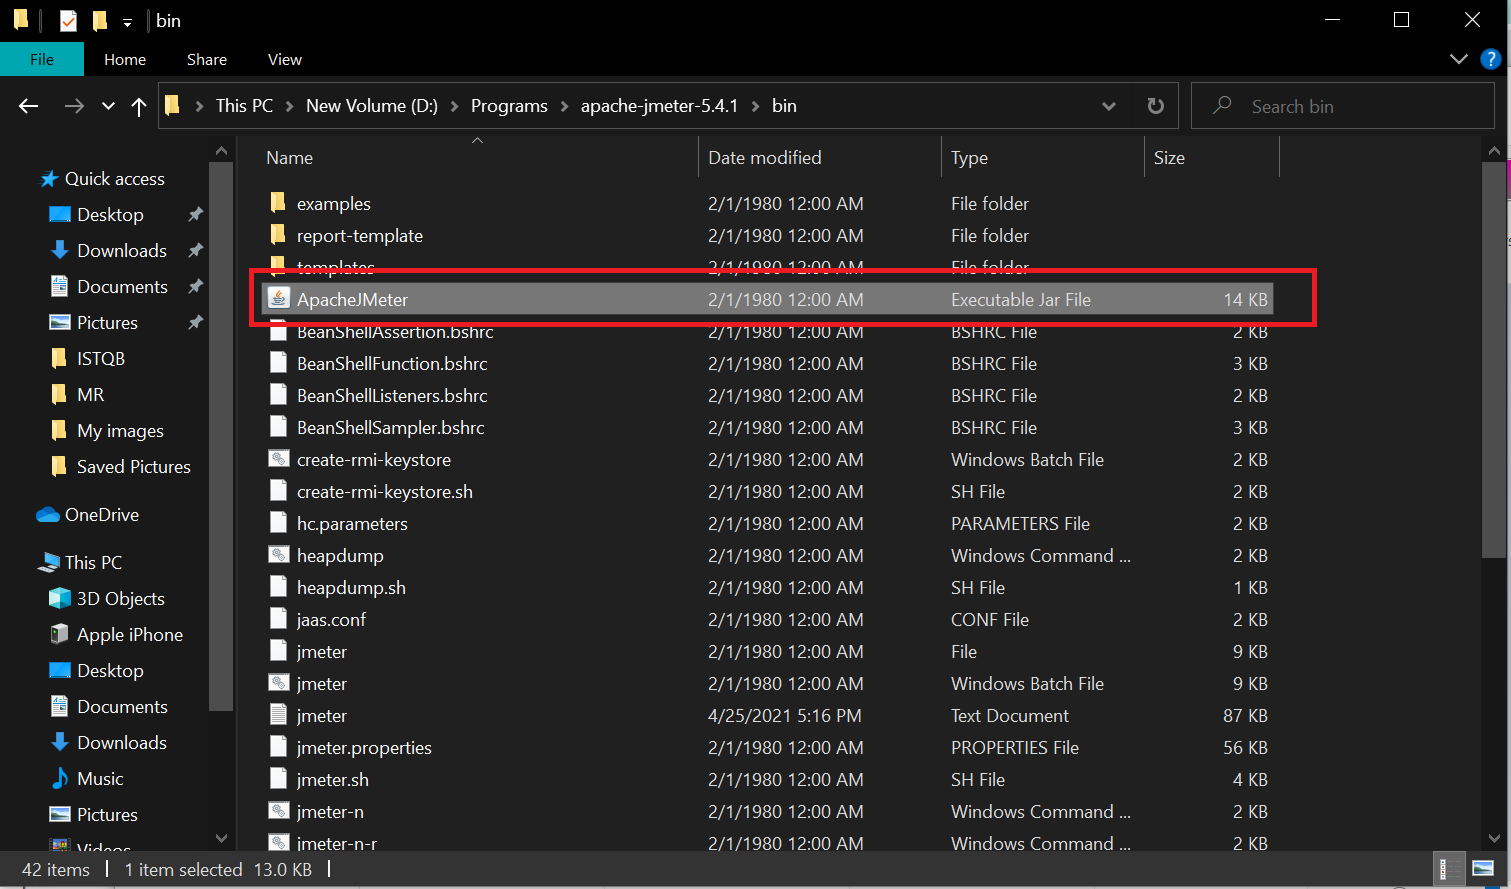Open My images in Quick access
1511x889 pixels.
(x=120, y=431)
